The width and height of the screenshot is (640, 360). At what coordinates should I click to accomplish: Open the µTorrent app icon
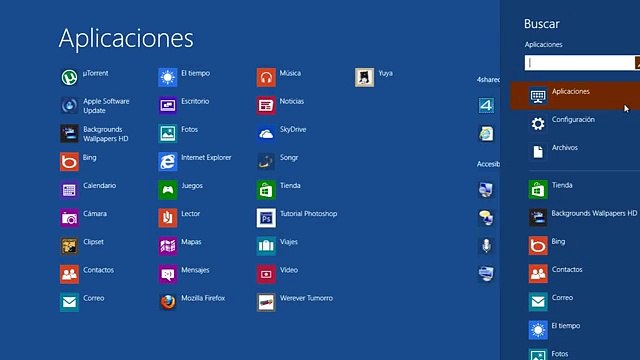(69, 77)
